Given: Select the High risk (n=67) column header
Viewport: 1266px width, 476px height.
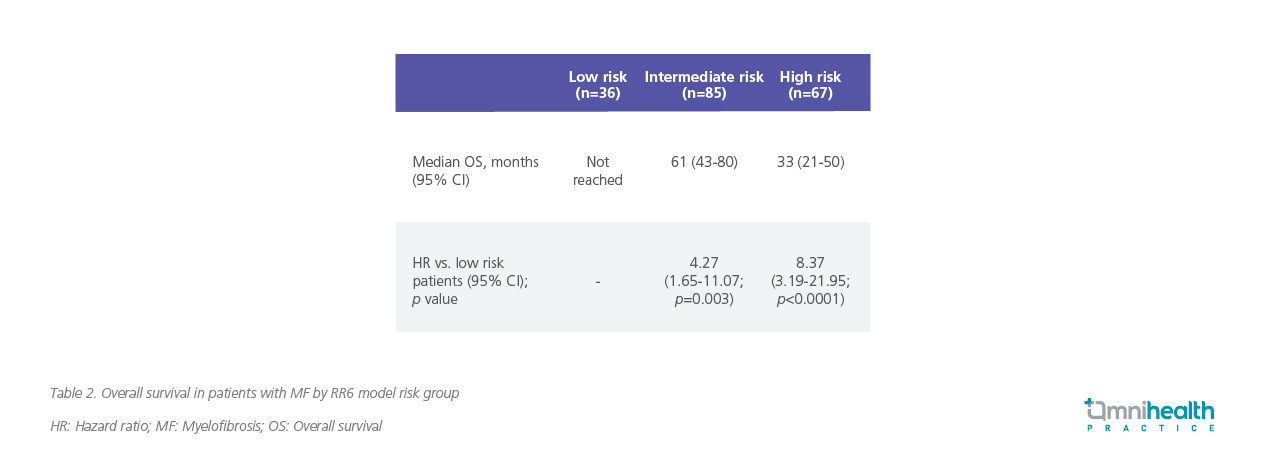Looking at the screenshot, I should pos(810,85).
